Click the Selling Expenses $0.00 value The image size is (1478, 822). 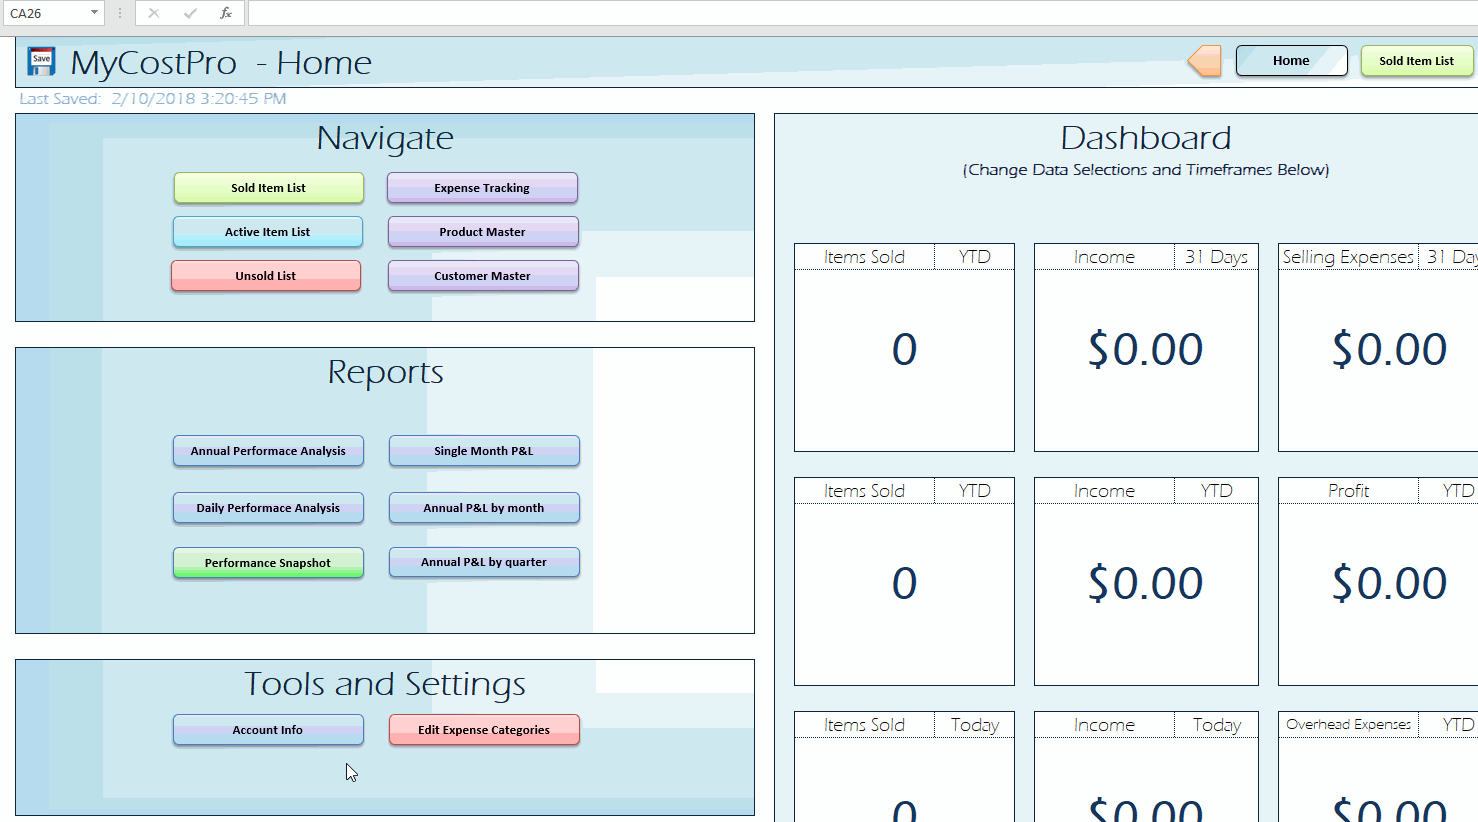click(x=1389, y=349)
